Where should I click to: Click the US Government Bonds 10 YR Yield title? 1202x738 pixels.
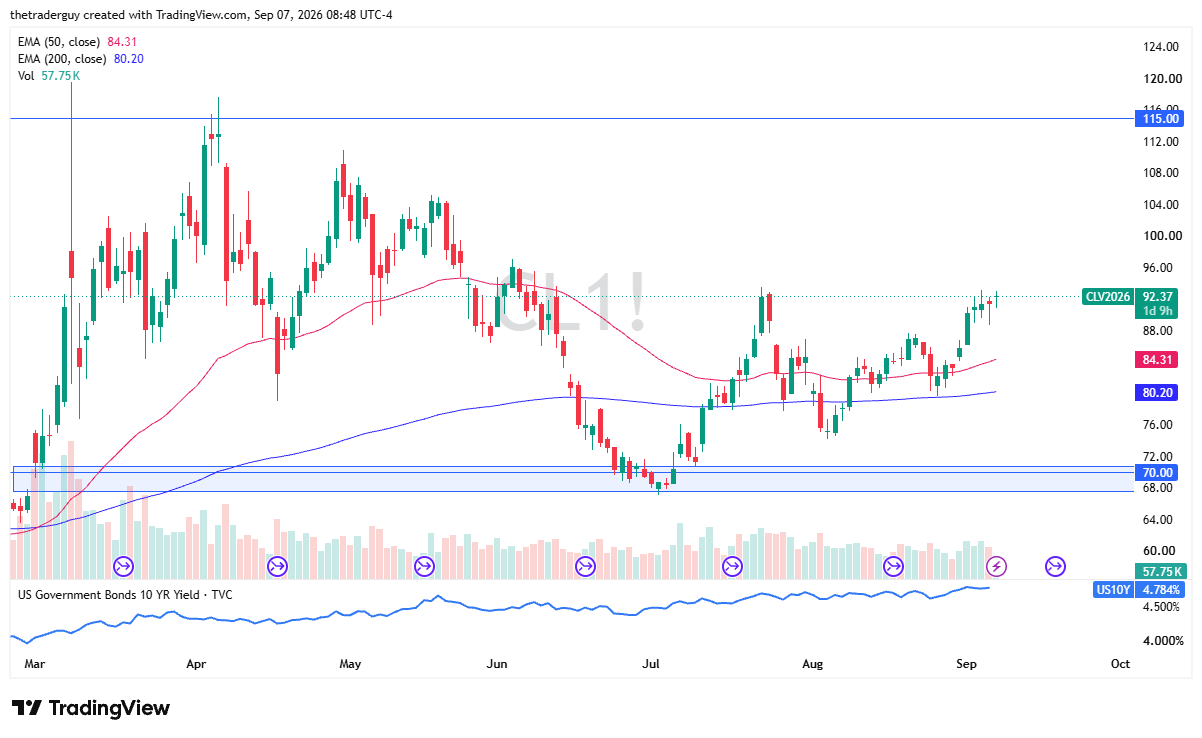point(125,594)
